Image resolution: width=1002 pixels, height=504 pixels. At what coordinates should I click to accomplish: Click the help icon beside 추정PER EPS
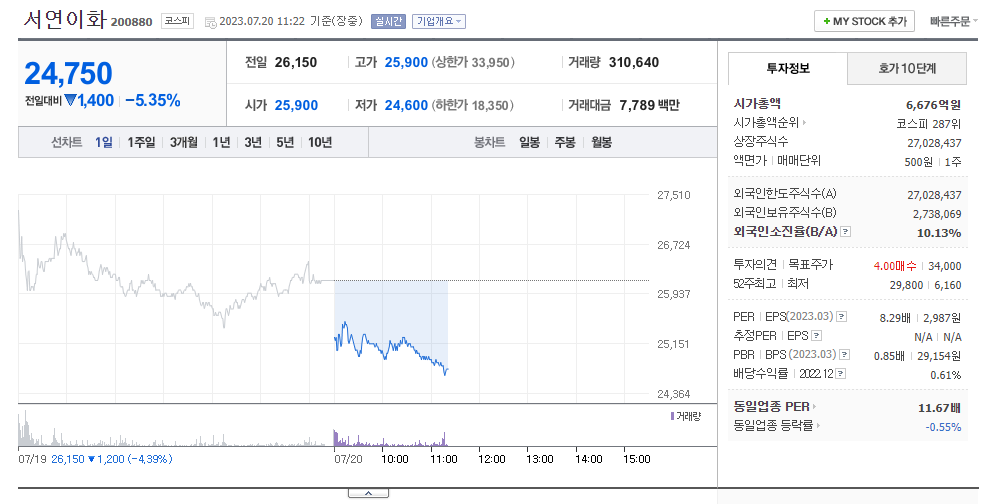(817, 336)
